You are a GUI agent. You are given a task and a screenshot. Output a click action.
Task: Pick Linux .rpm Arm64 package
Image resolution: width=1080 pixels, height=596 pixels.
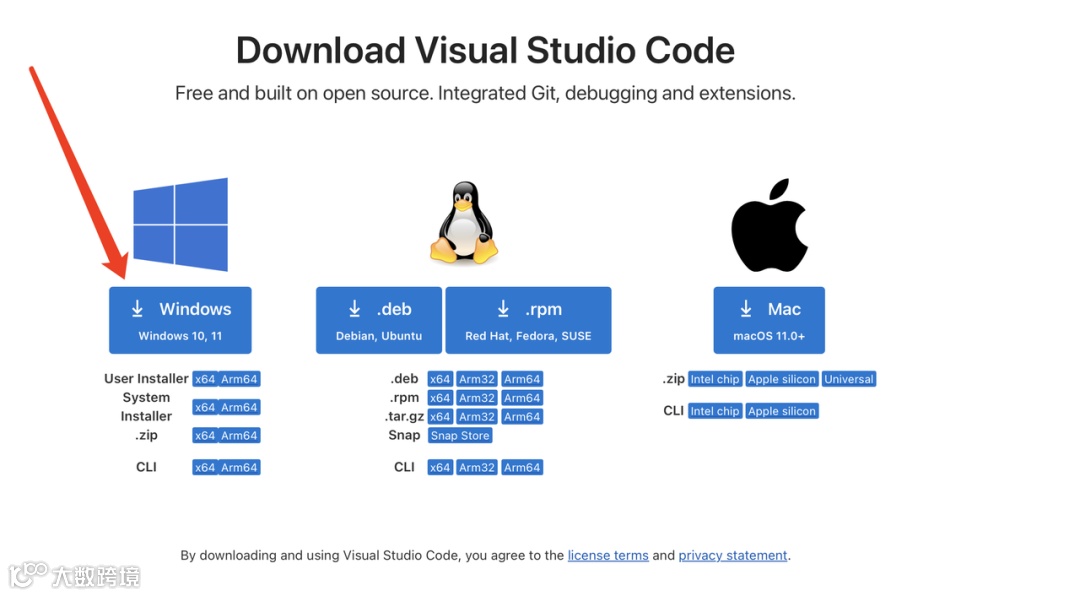pyautogui.click(x=522, y=398)
